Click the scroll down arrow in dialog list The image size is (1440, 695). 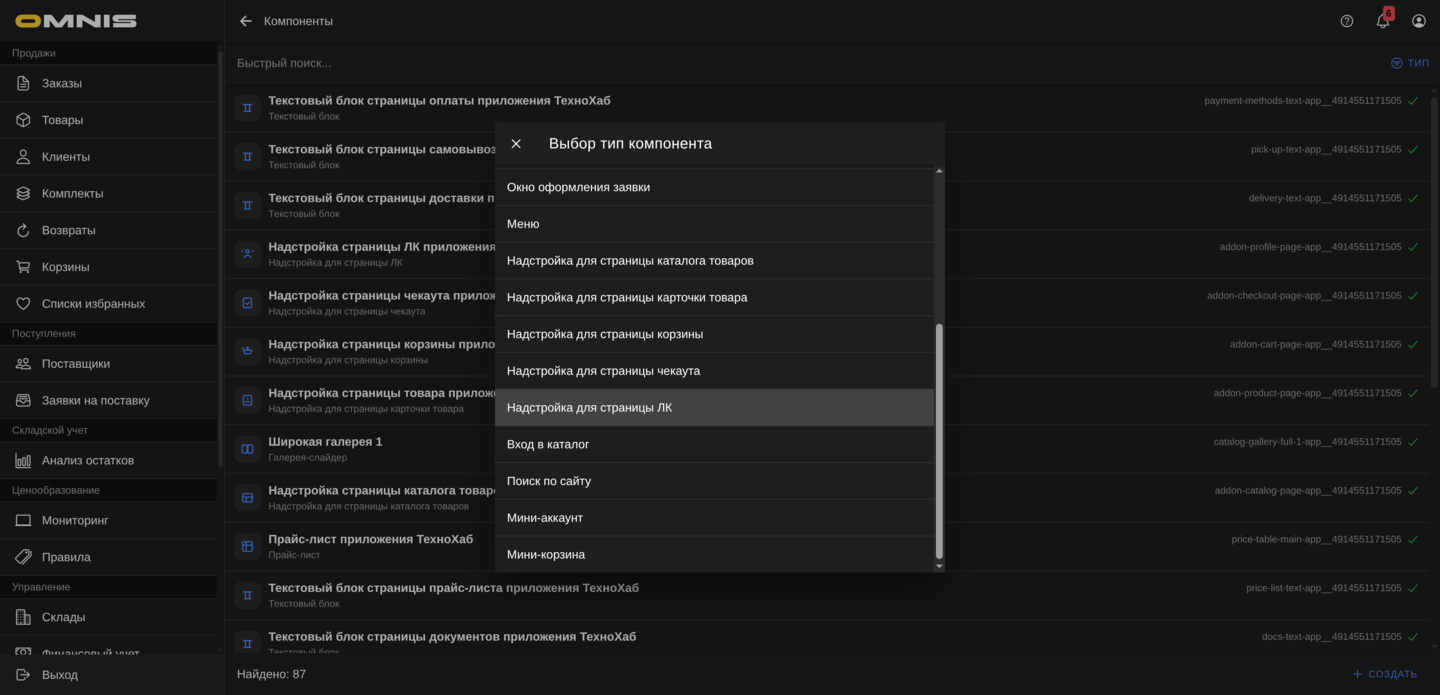(939, 566)
